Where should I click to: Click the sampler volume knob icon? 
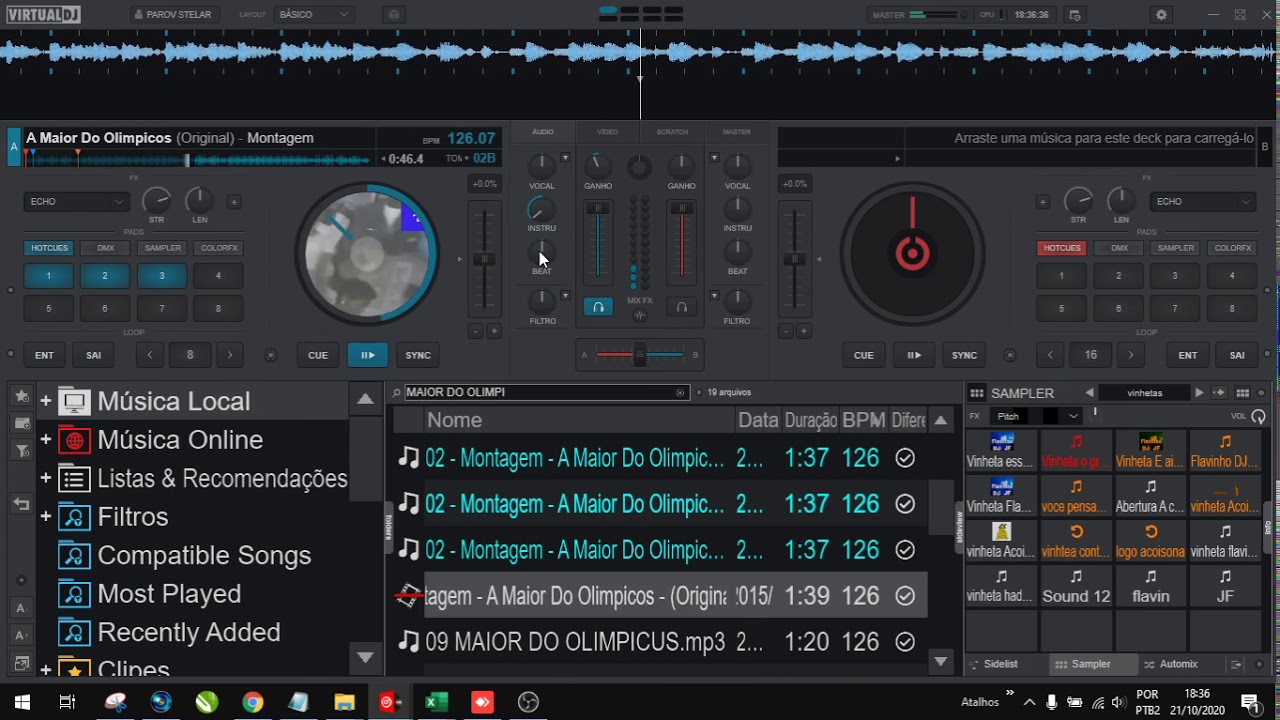1258,416
